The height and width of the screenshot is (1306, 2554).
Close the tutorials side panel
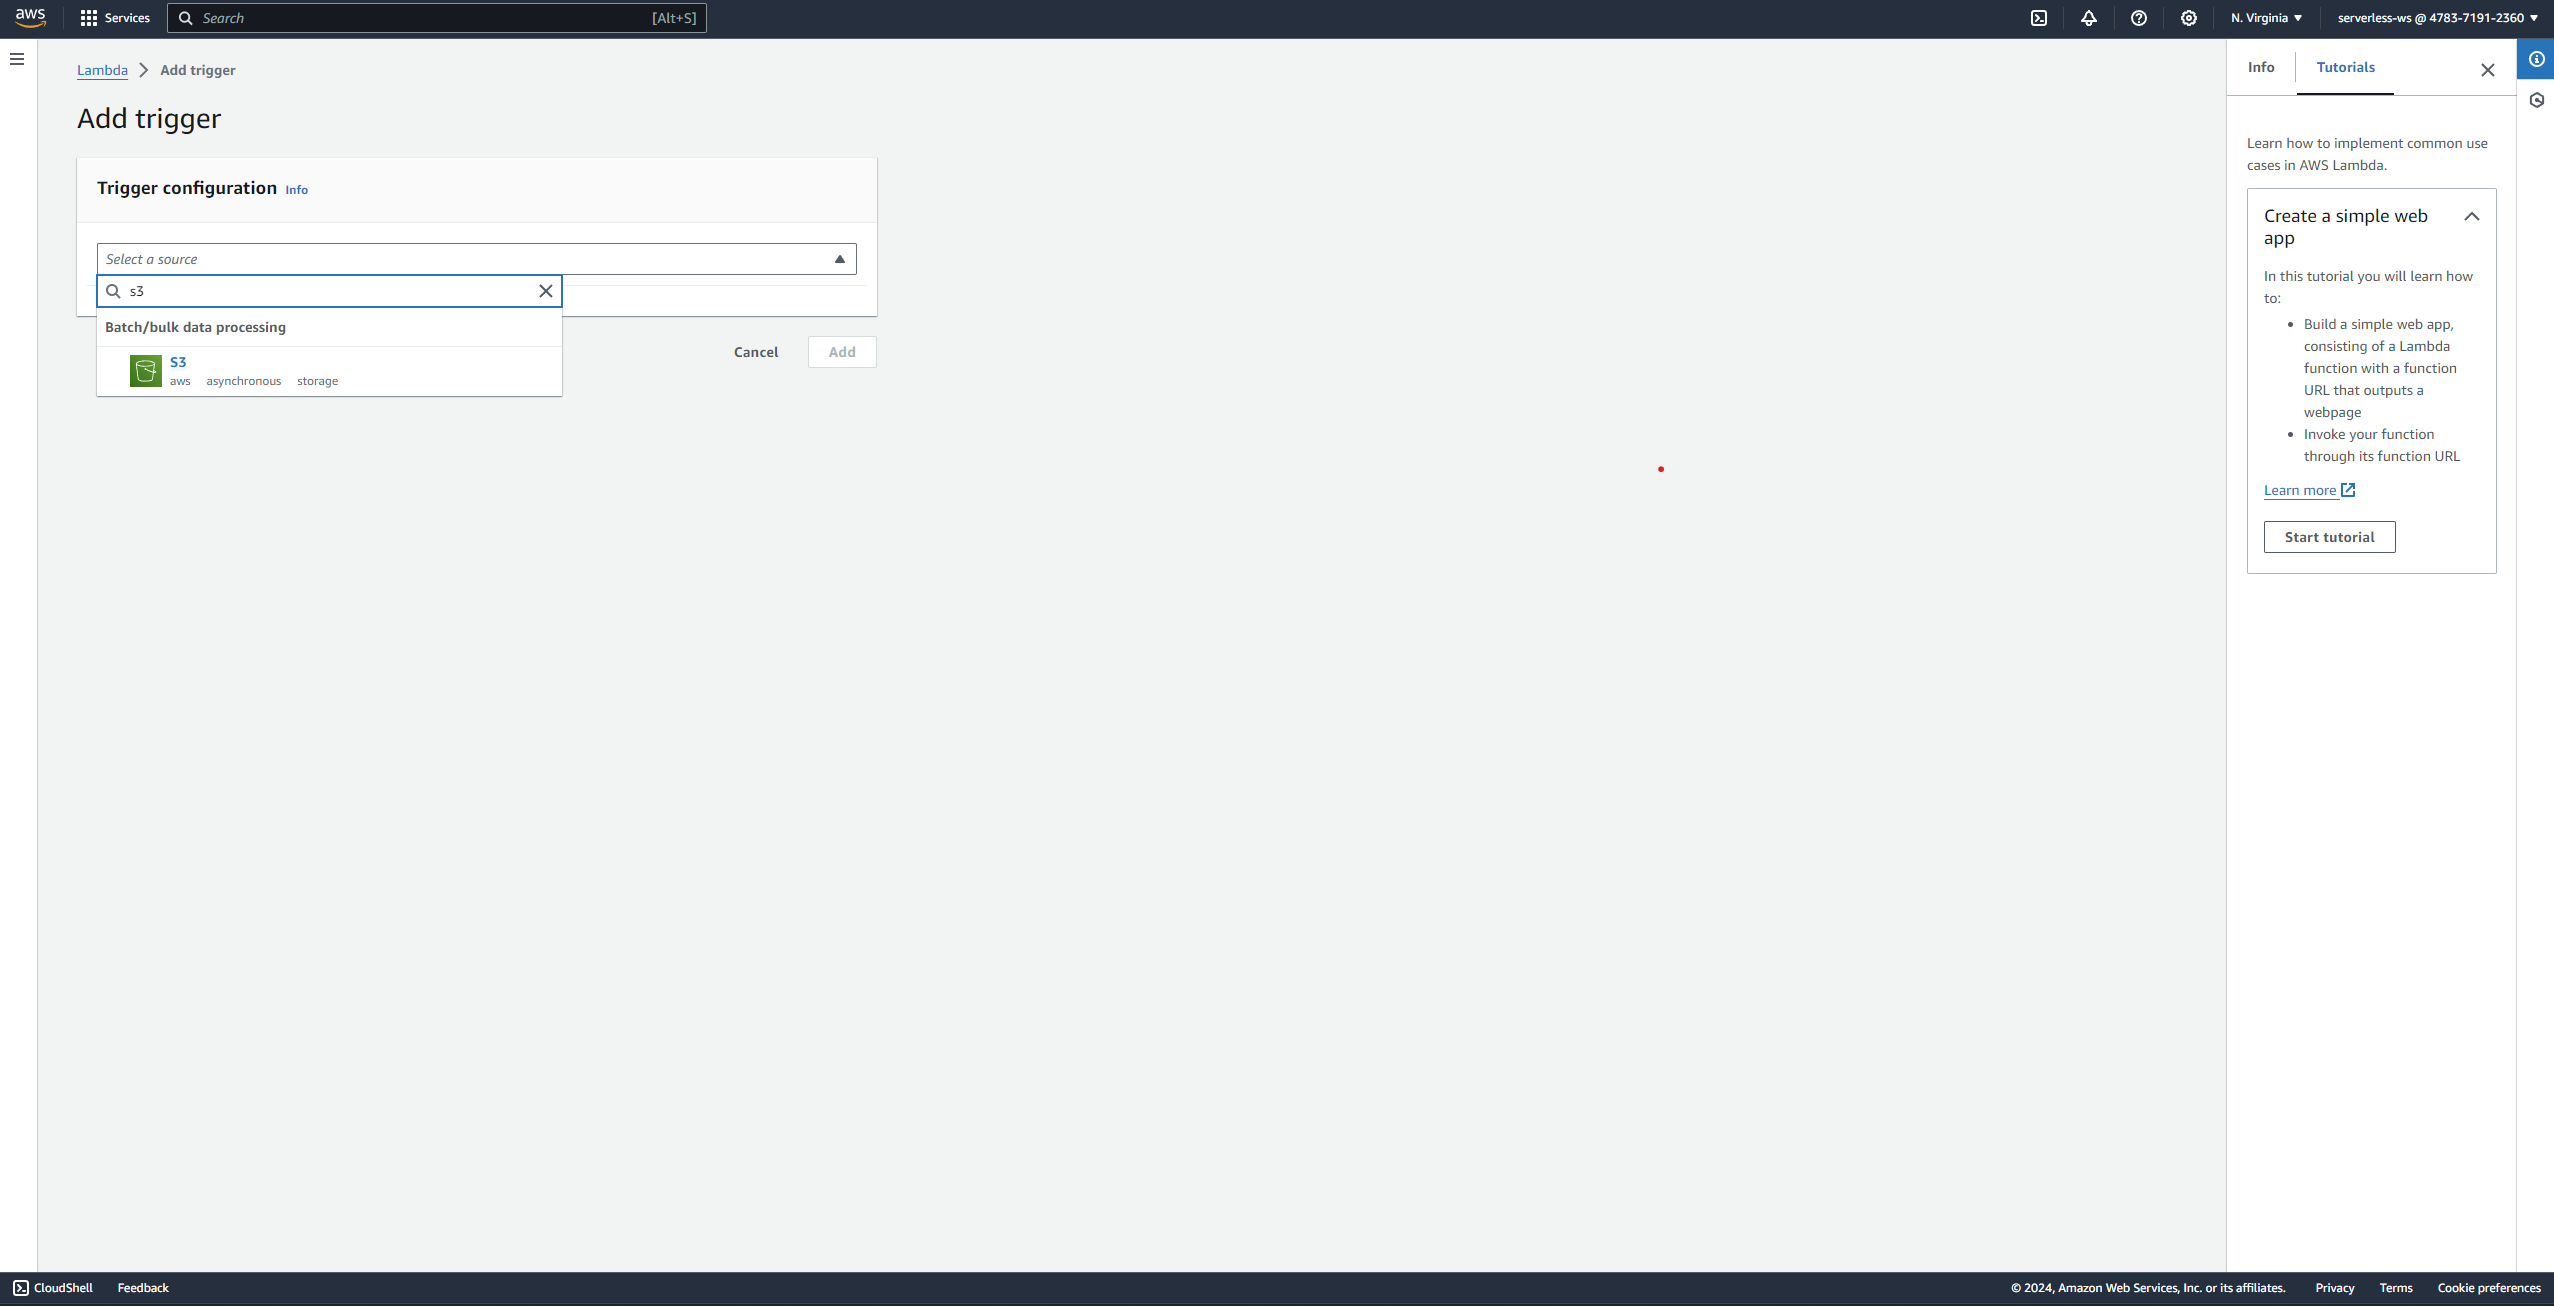pyautogui.click(x=2487, y=68)
